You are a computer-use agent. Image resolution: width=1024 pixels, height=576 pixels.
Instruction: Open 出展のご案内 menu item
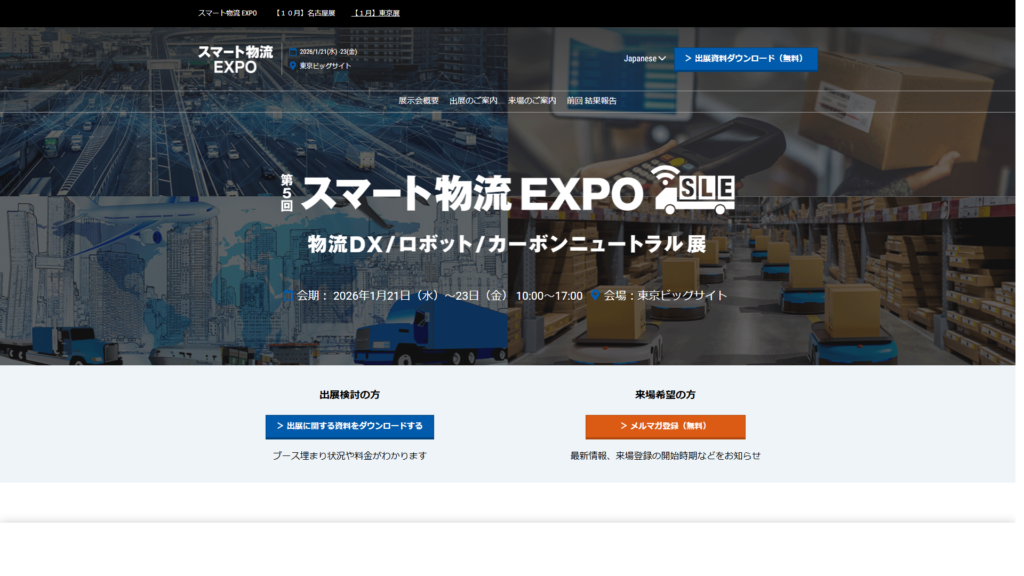click(473, 101)
